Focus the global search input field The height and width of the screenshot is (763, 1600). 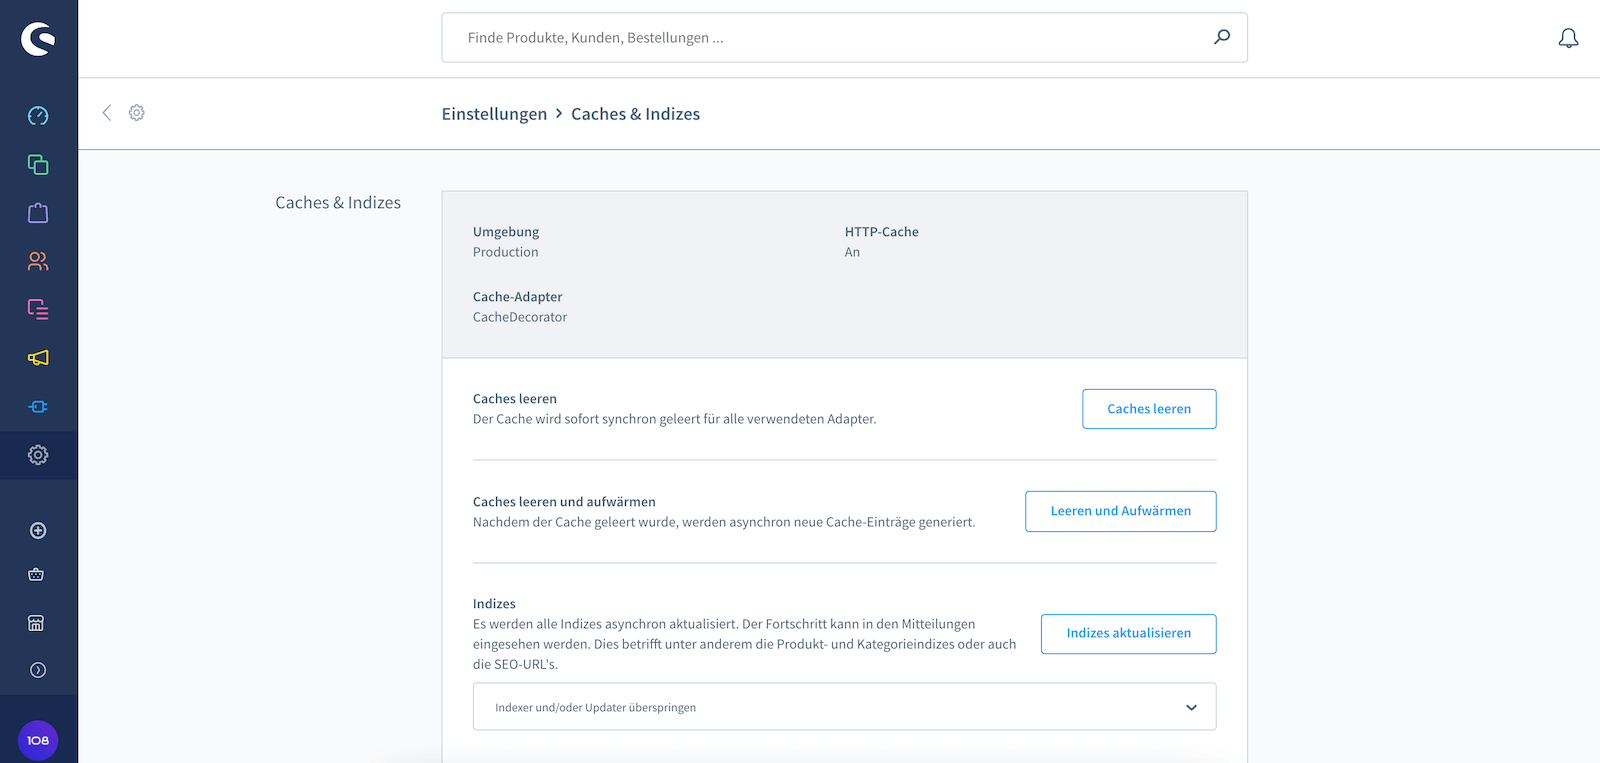[830, 38]
